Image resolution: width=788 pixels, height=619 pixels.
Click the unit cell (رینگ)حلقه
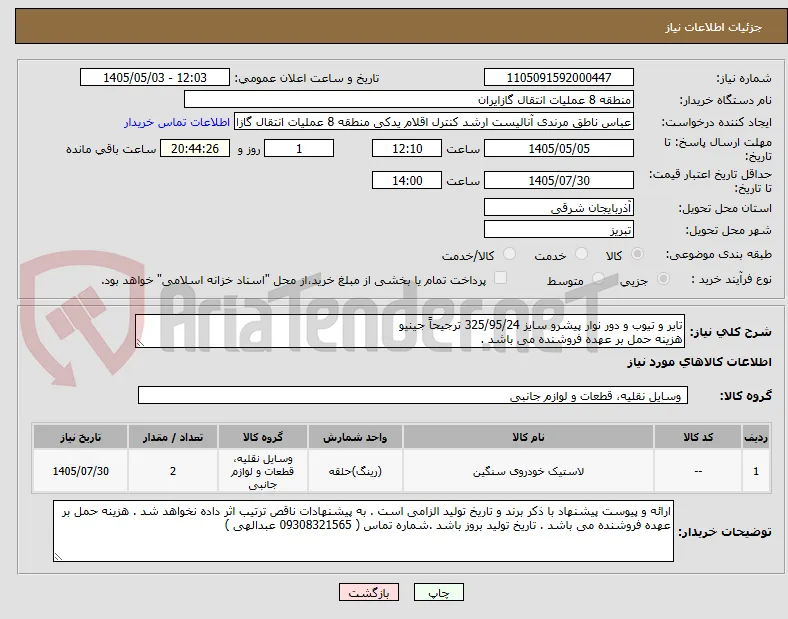(x=355, y=471)
